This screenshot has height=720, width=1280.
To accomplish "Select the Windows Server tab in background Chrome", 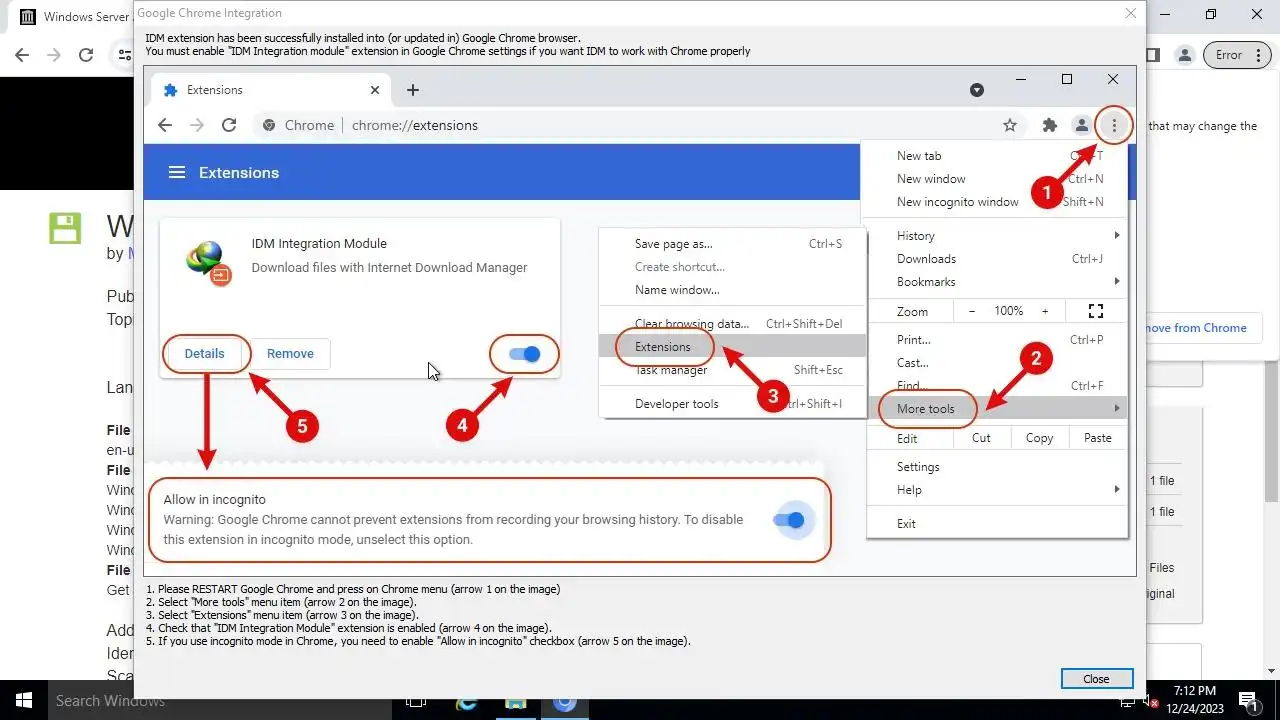I will point(71,17).
